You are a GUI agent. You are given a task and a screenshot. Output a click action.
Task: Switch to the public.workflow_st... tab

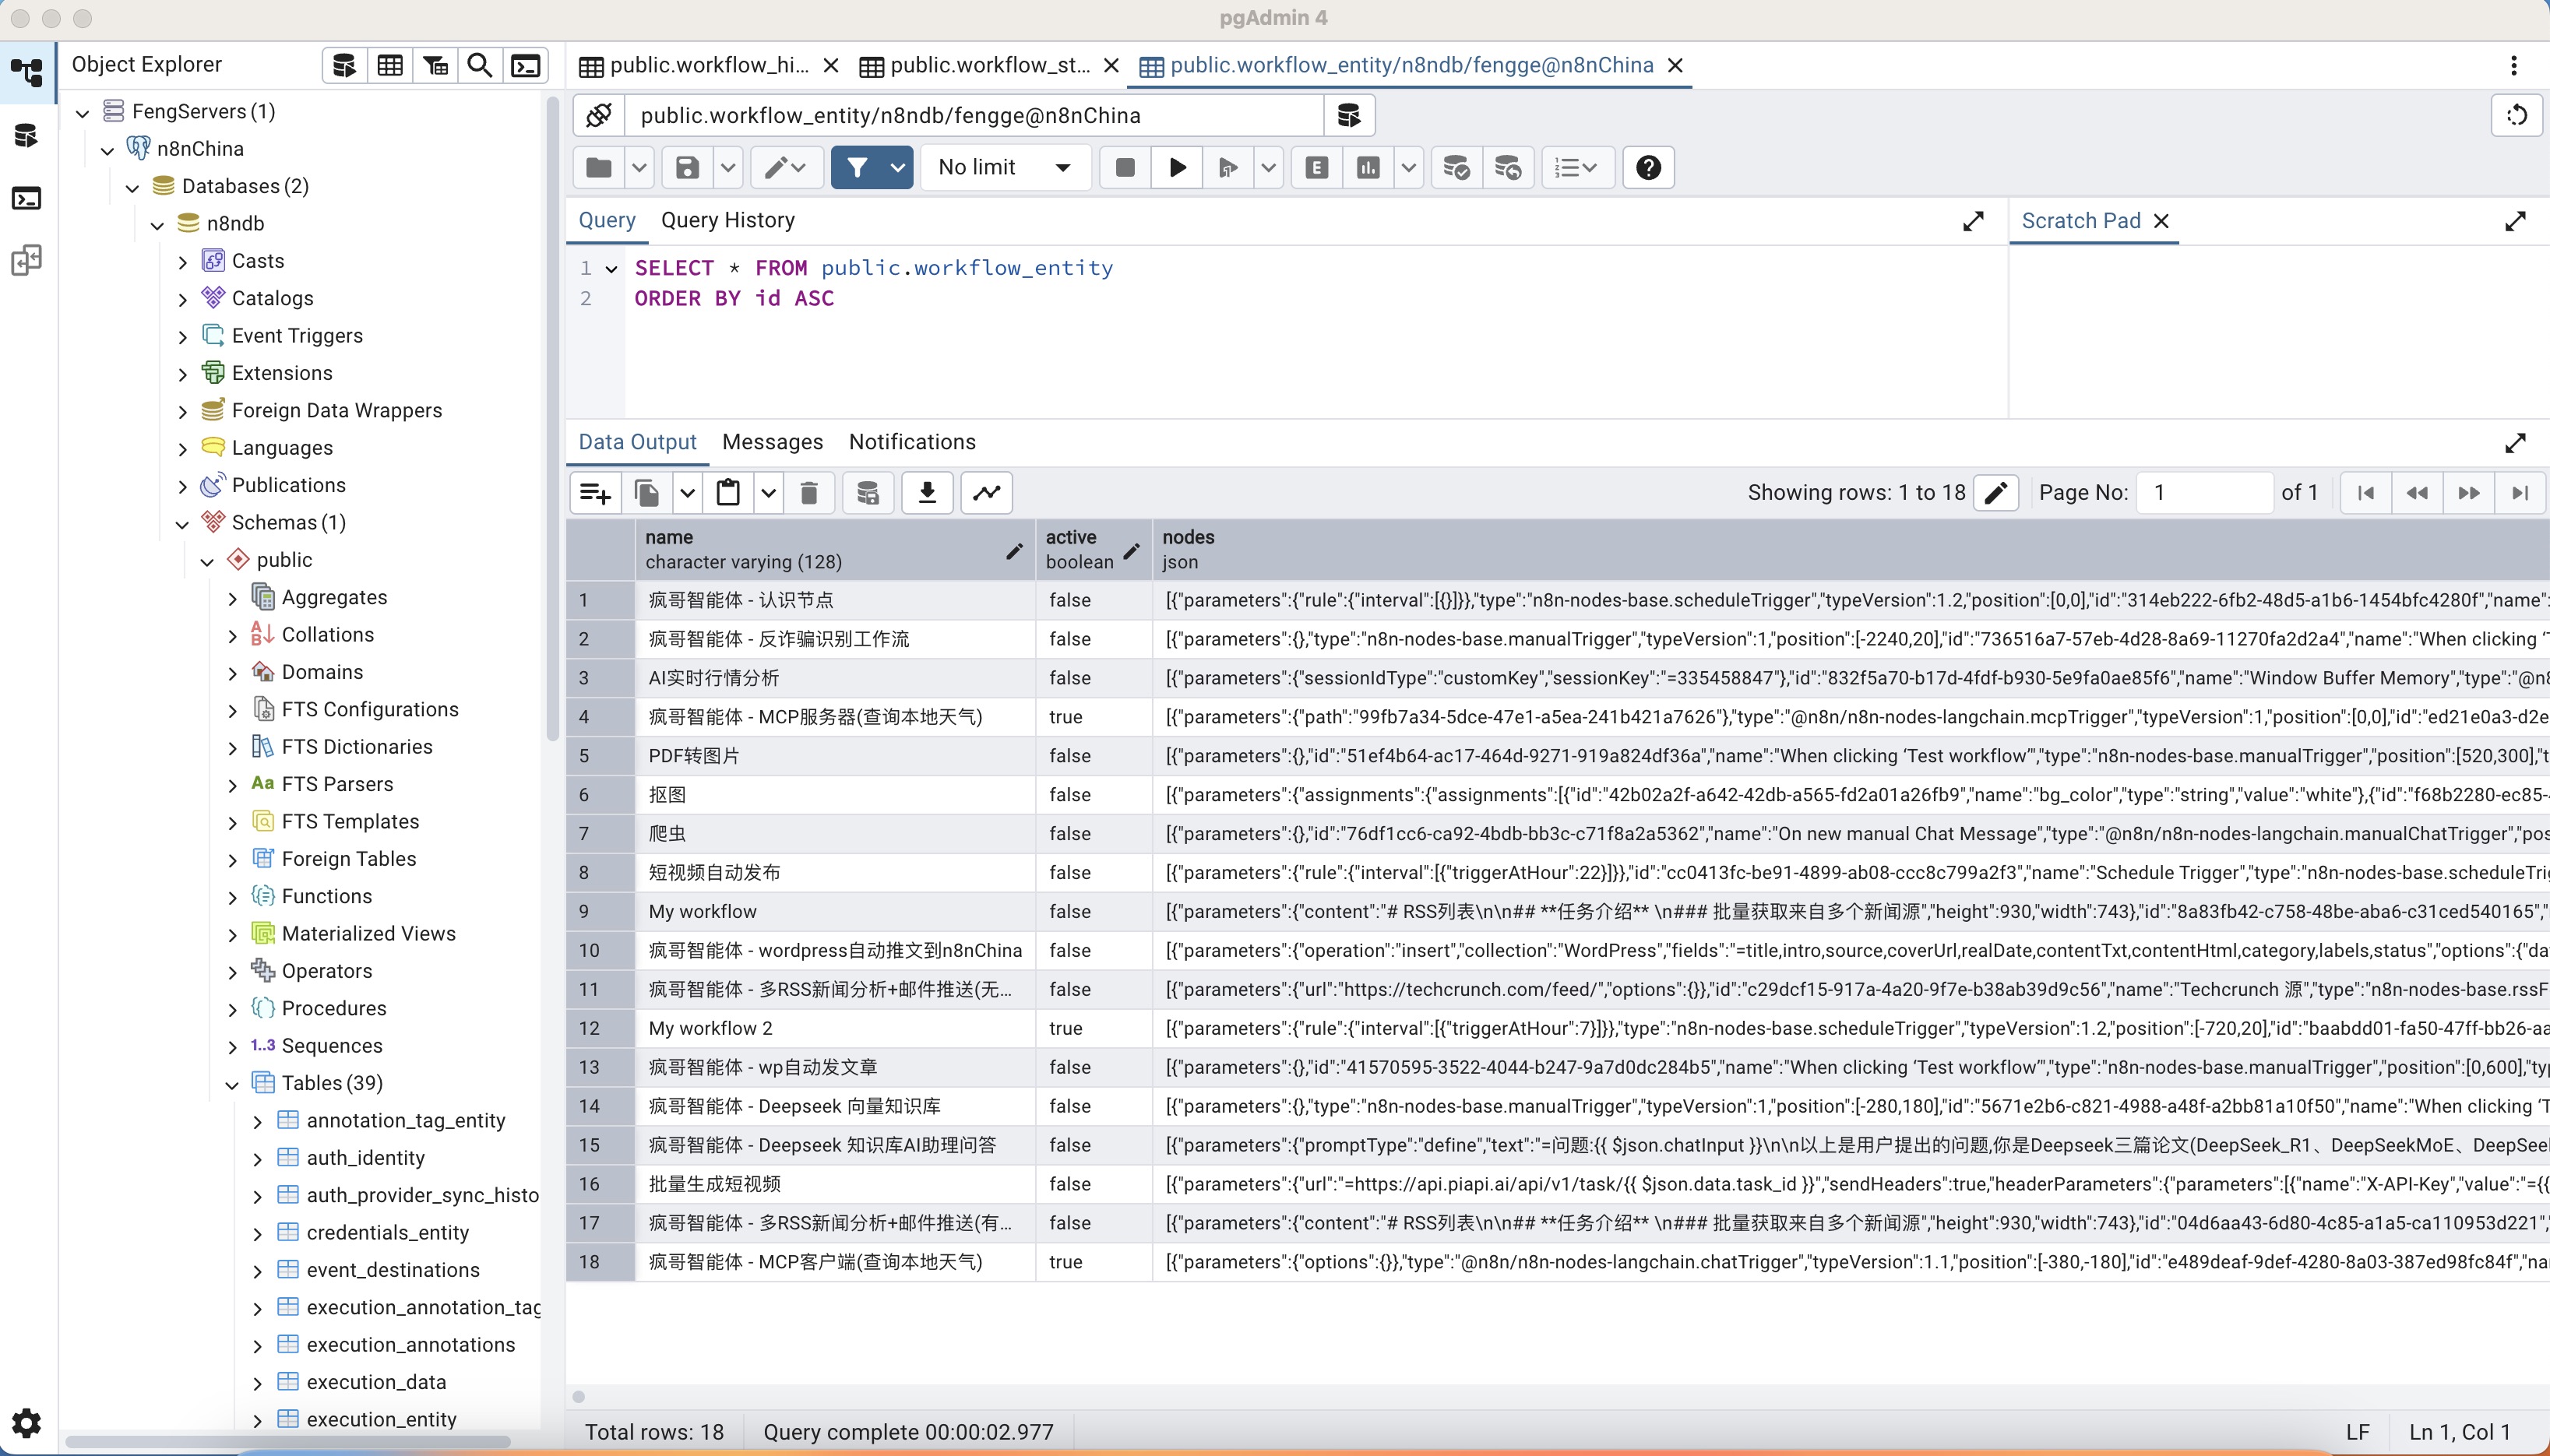coord(976,66)
